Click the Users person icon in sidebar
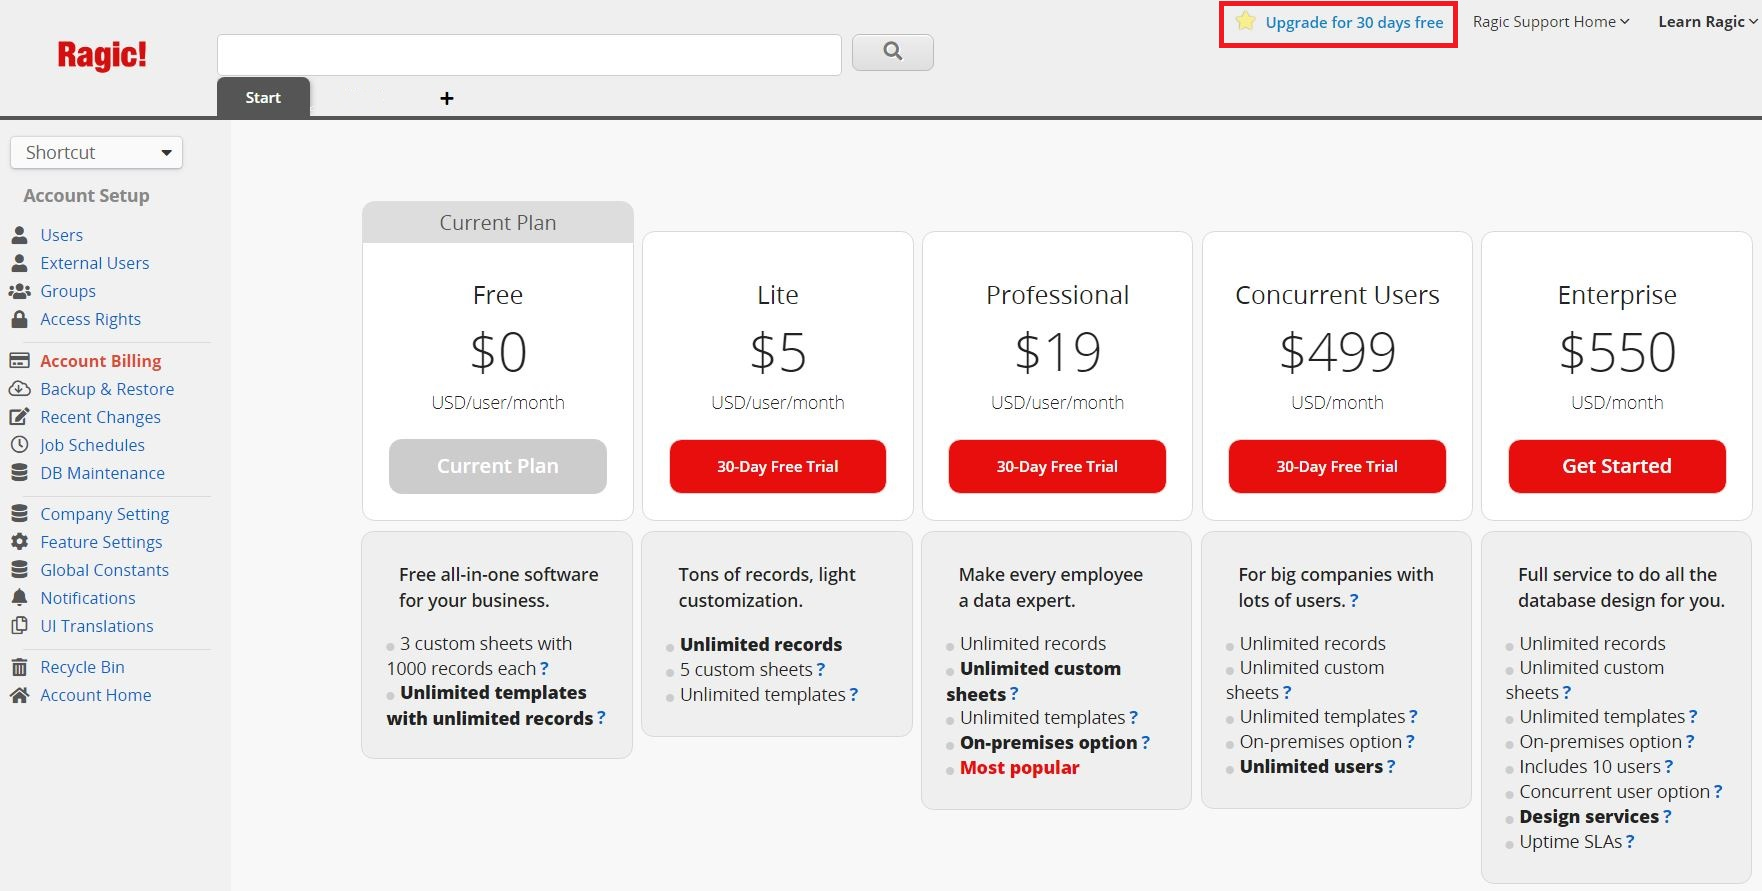 coord(19,235)
